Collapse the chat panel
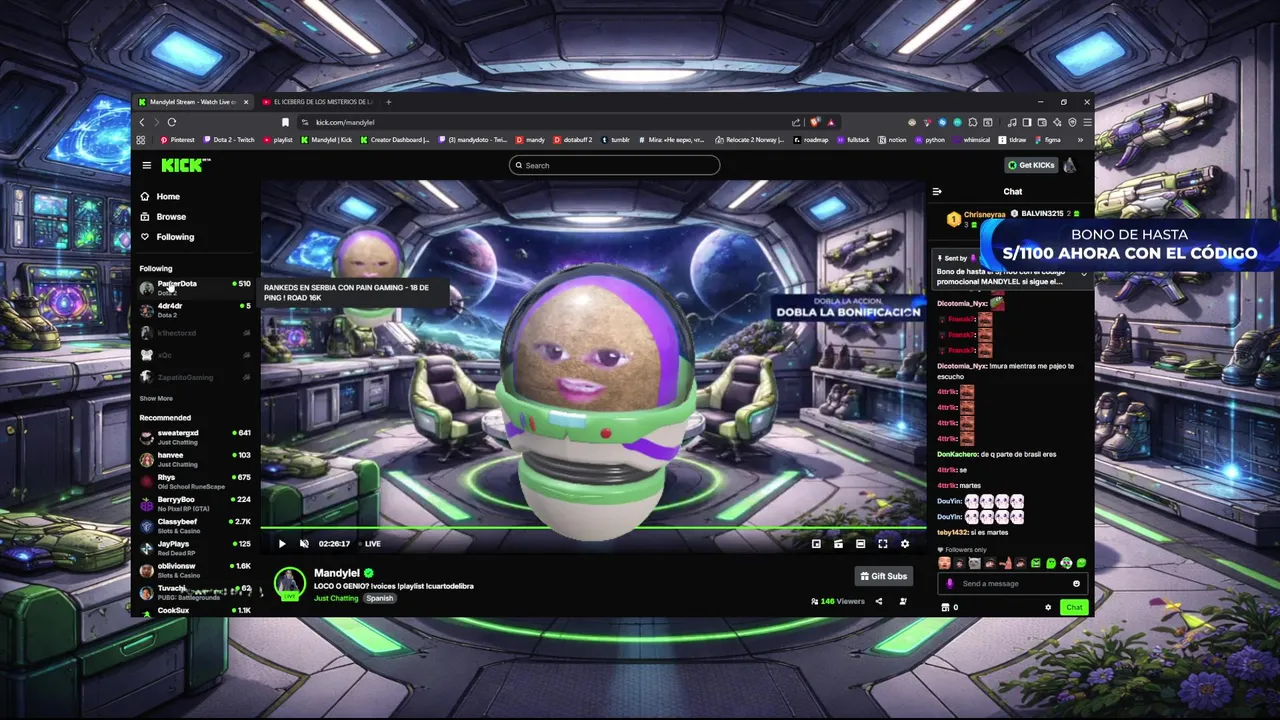The width and height of the screenshot is (1280, 720). click(x=937, y=191)
